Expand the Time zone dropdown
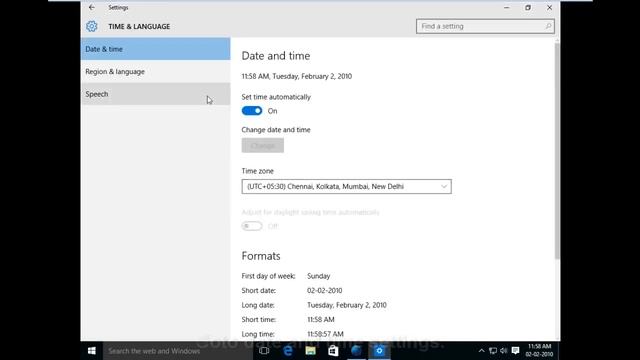This screenshot has height=360, width=640. click(347, 187)
